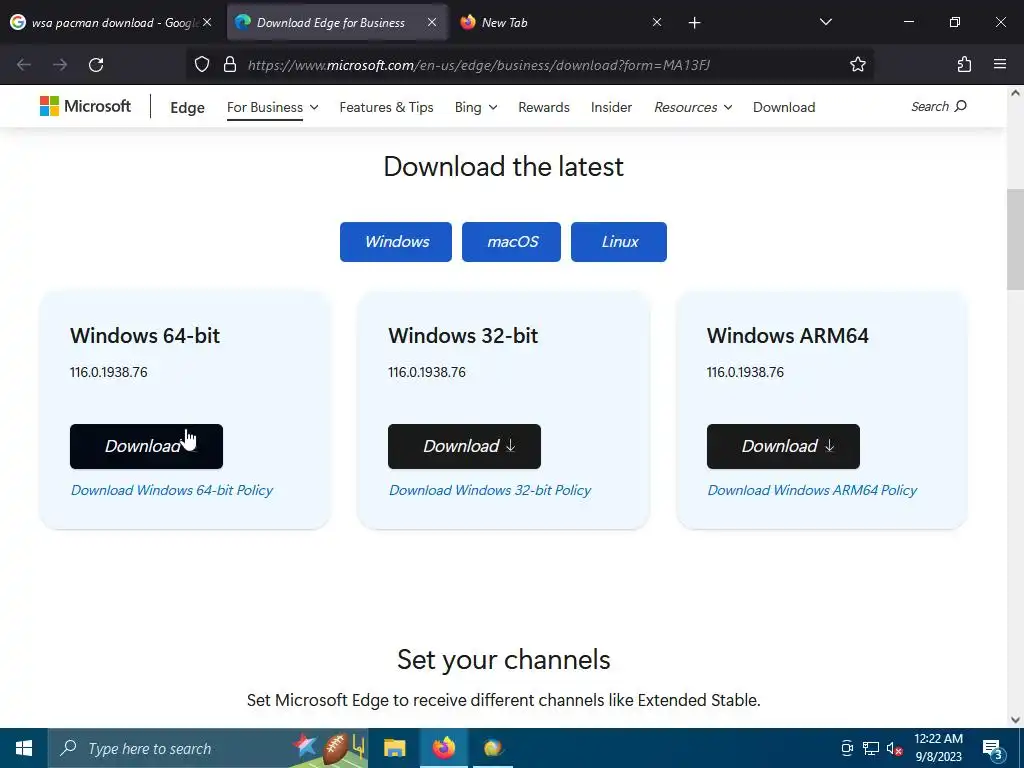Screen dimensions: 1024x768
Task: Open the extensions puzzle icon
Action: [x=964, y=65]
